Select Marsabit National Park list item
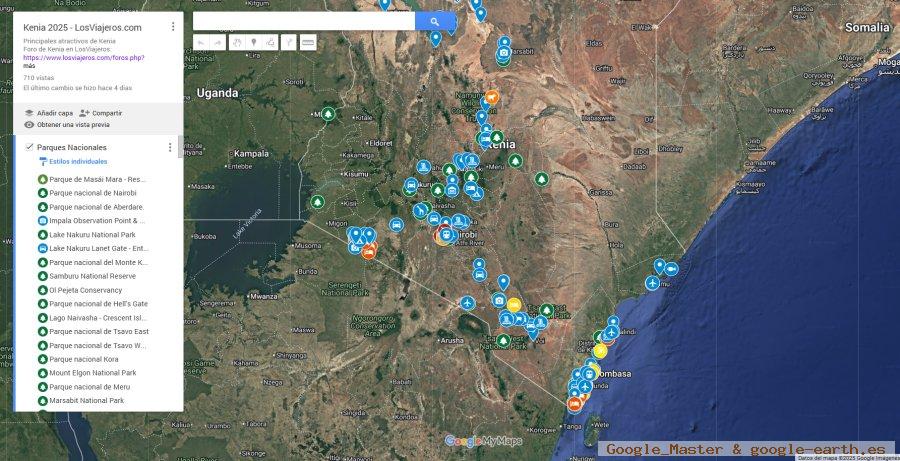The width and height of the screenshot is (900, 461). click(81, 401)
